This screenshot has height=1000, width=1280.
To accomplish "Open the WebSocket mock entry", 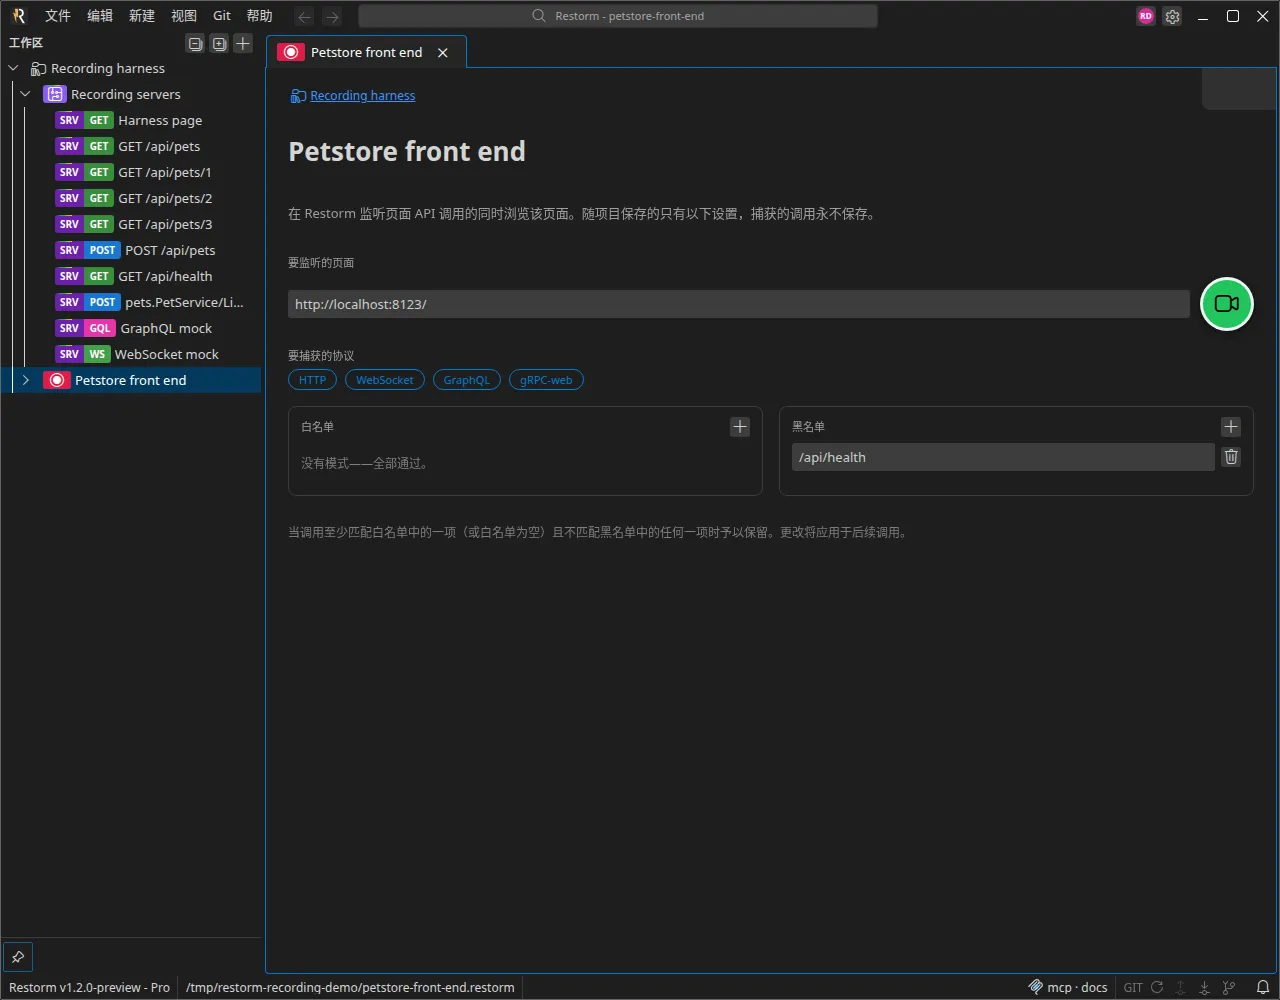I will pos(131,354).
